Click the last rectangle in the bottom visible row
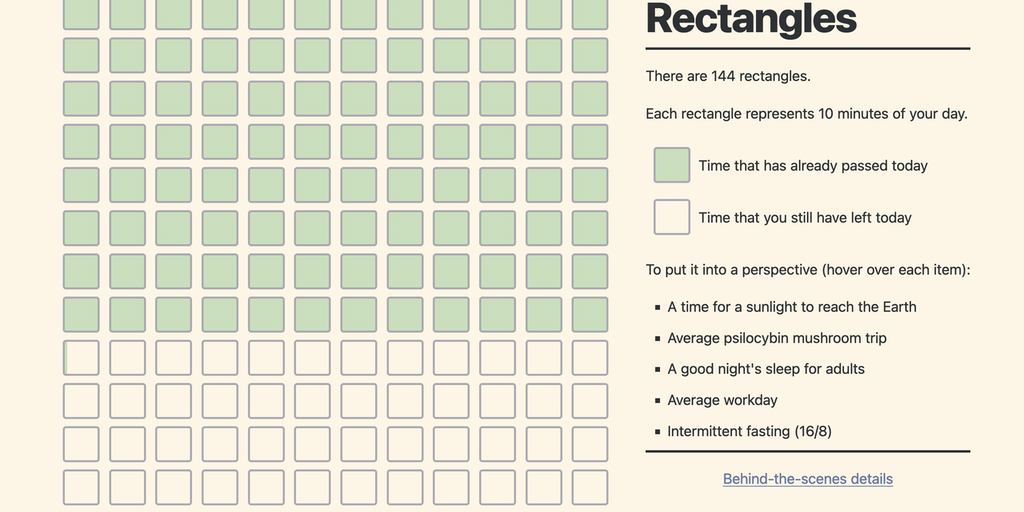 [590, 486]
